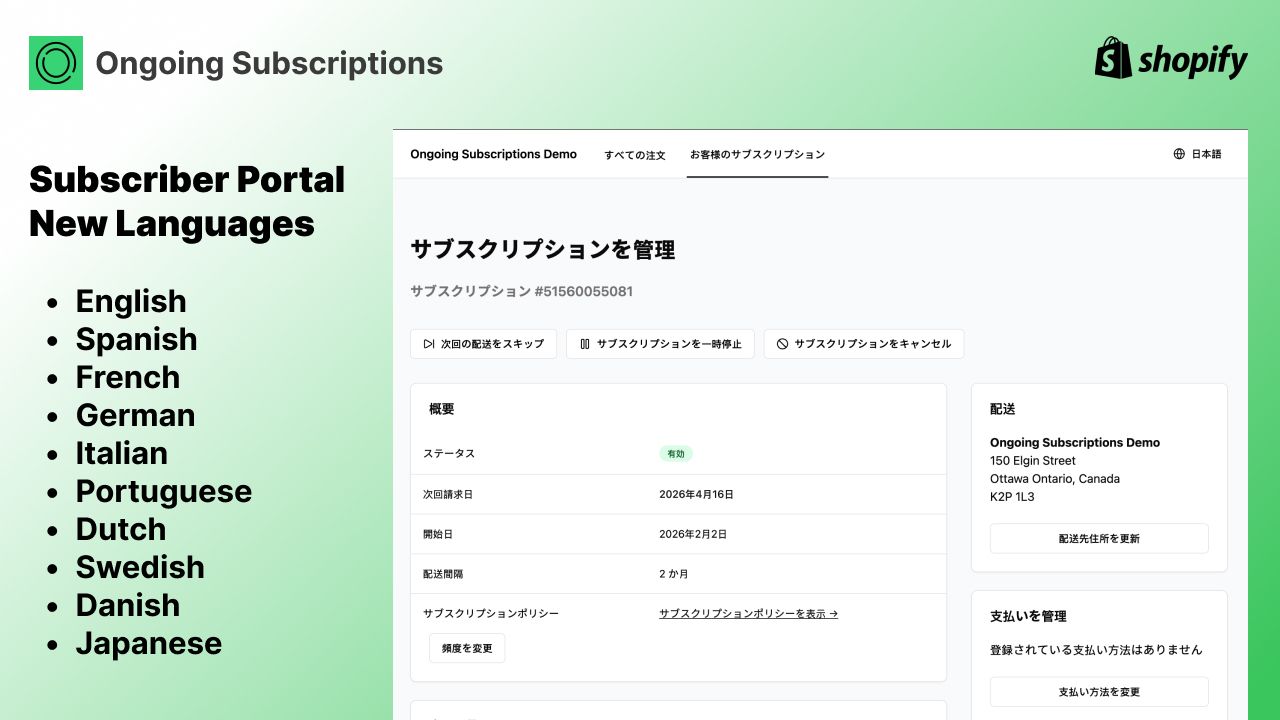This screenshot has width=1280, height=720.
Task: Click the サブスクリプションを管理 heading
Action: coord(543,249)
